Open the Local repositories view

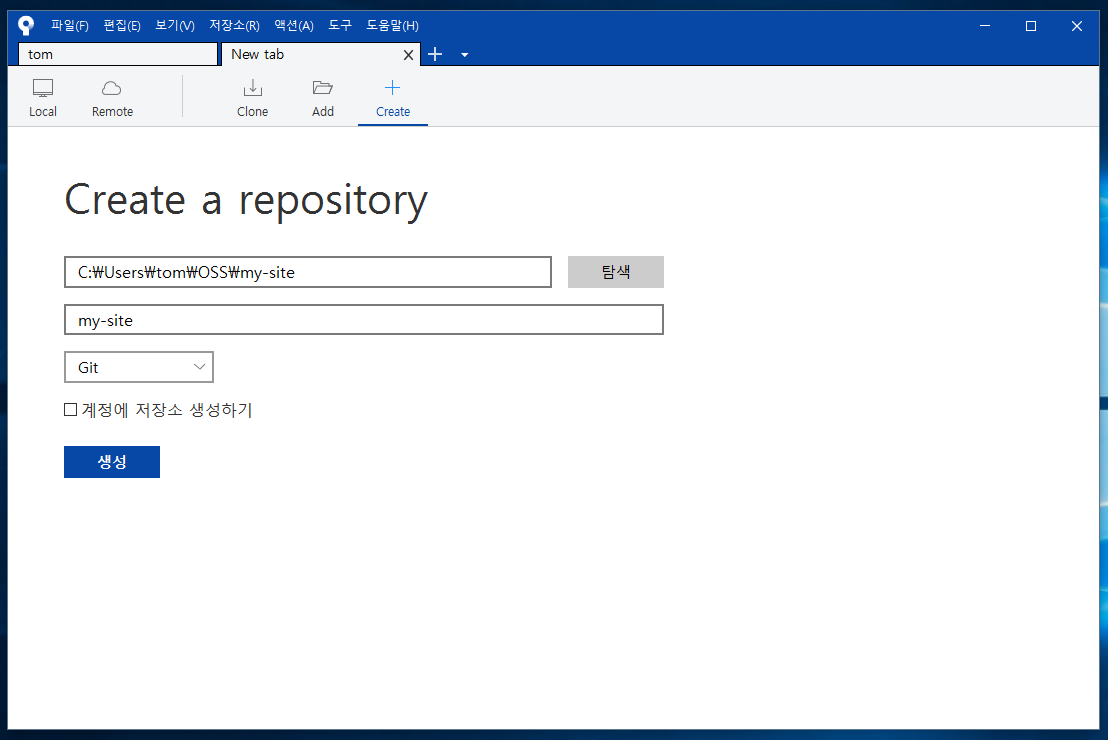pos(42,98)
